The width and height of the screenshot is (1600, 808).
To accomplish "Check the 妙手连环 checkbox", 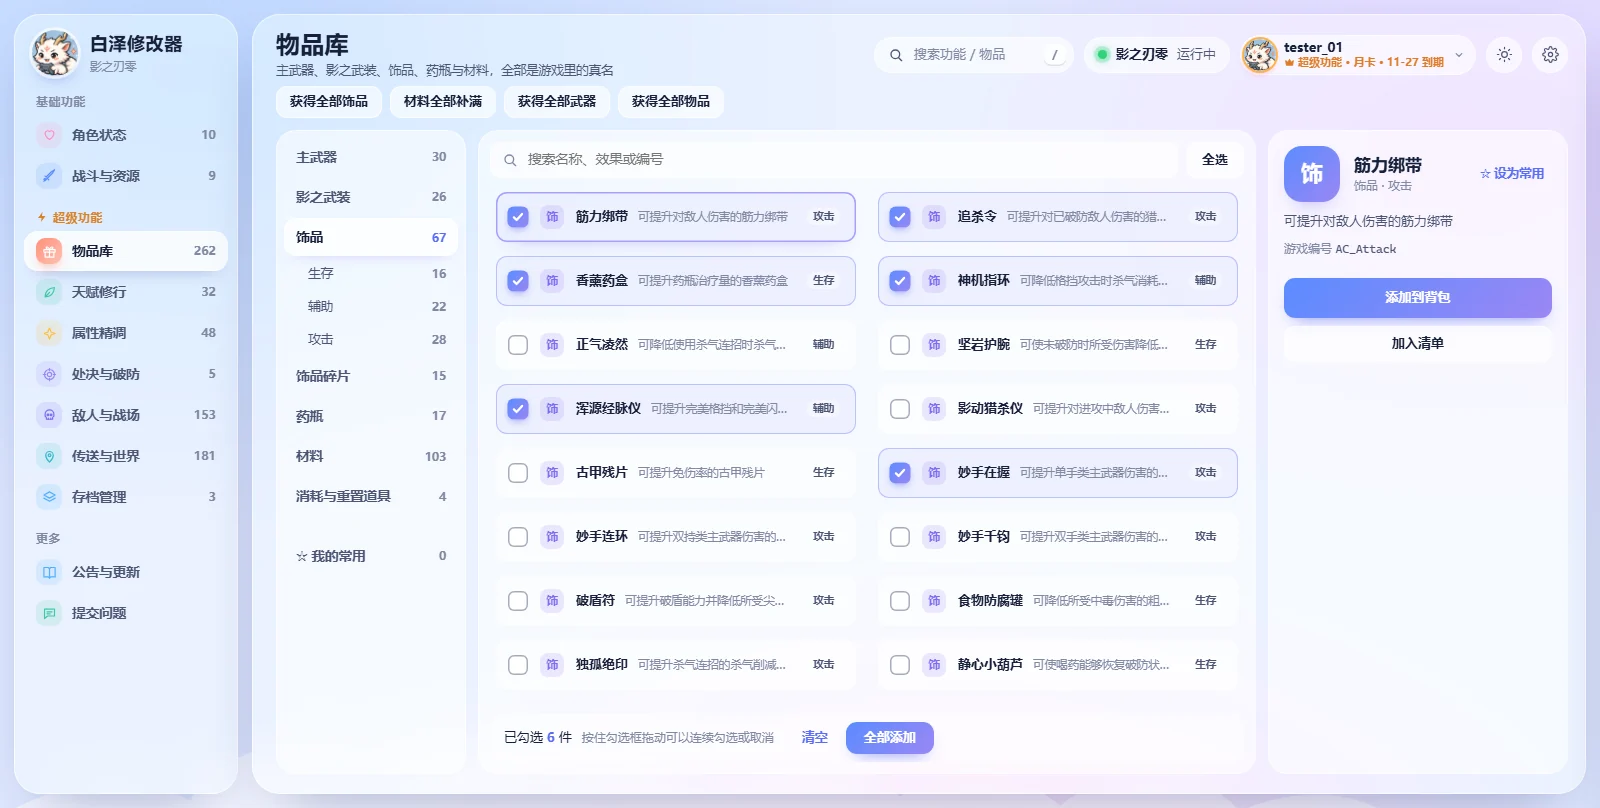I will (x=518, y=537).
